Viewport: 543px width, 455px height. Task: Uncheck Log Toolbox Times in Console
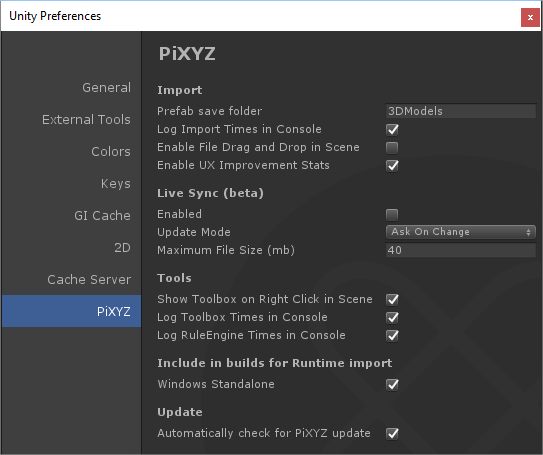(392, 318)
